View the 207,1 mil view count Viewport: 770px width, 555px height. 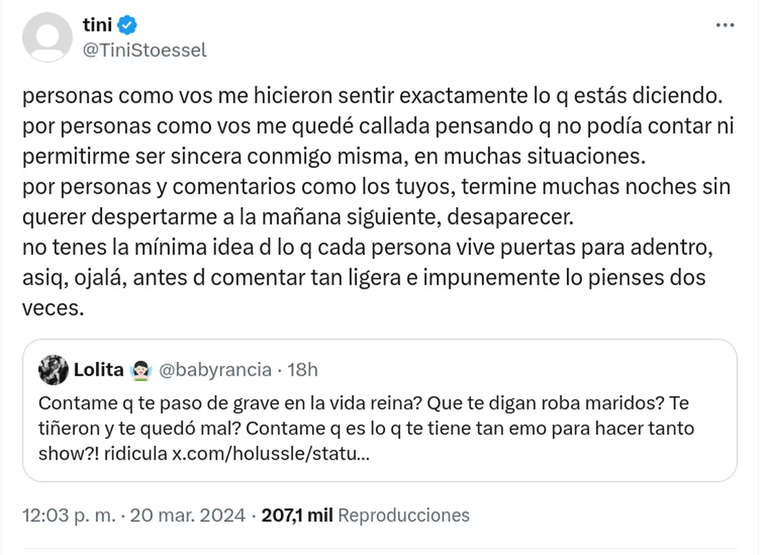[x=297, y=516]
